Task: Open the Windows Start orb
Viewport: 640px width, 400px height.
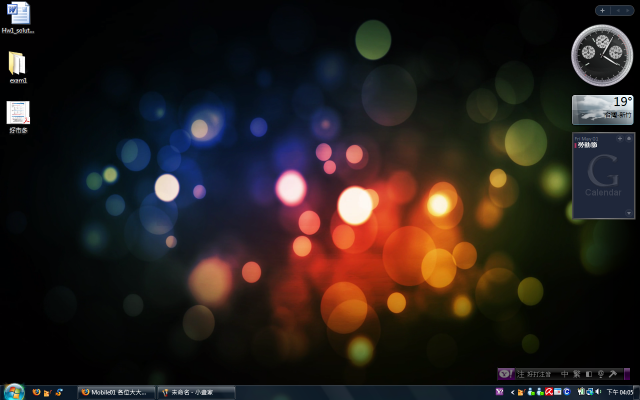Action: click(14, 392)
